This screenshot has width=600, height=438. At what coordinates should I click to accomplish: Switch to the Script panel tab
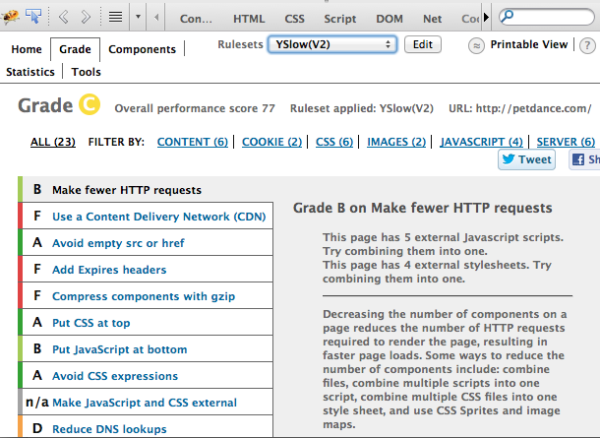(x=340, y=19)
